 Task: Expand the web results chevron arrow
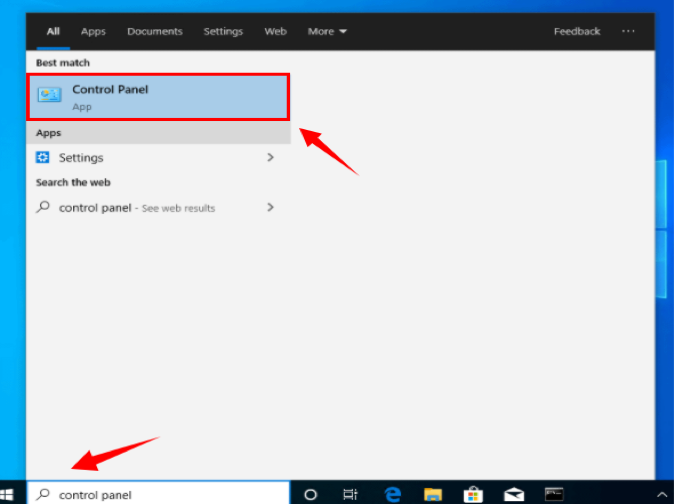tap(270, 207)
